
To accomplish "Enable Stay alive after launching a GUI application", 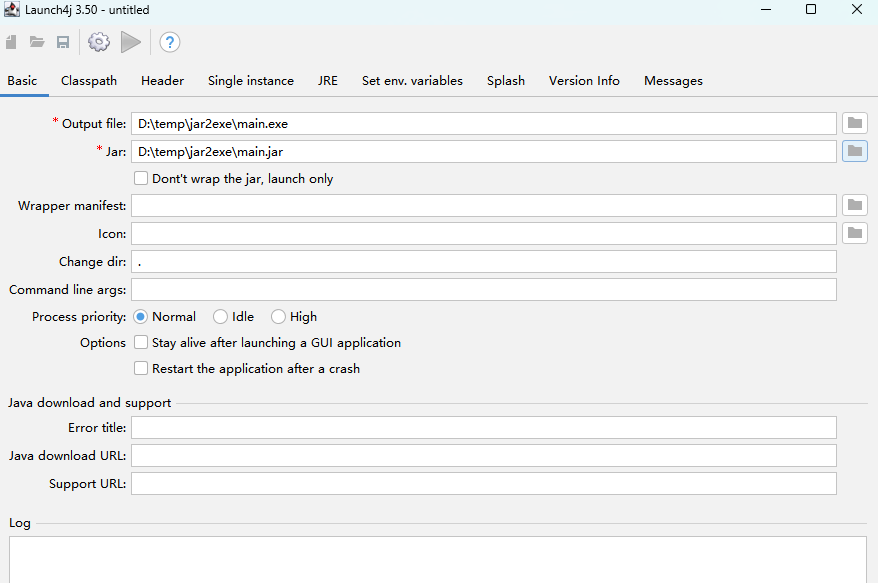I will [x=141, y=342].
